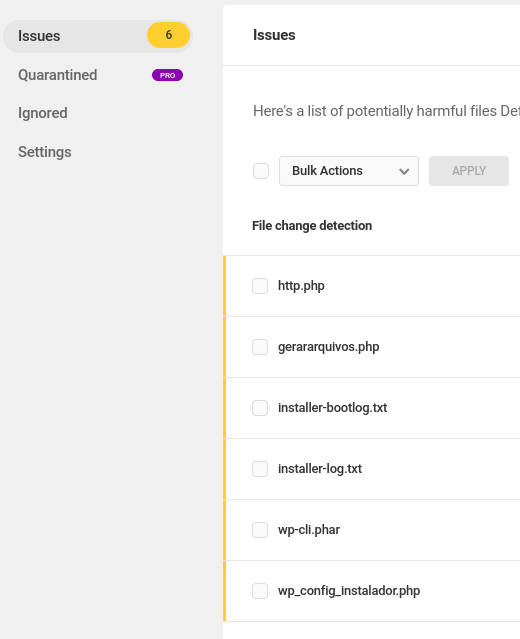Image resolution: width=520 pixels, height=639 pixels.
Task: Click the APPLY button
Action: coord(469,171)
